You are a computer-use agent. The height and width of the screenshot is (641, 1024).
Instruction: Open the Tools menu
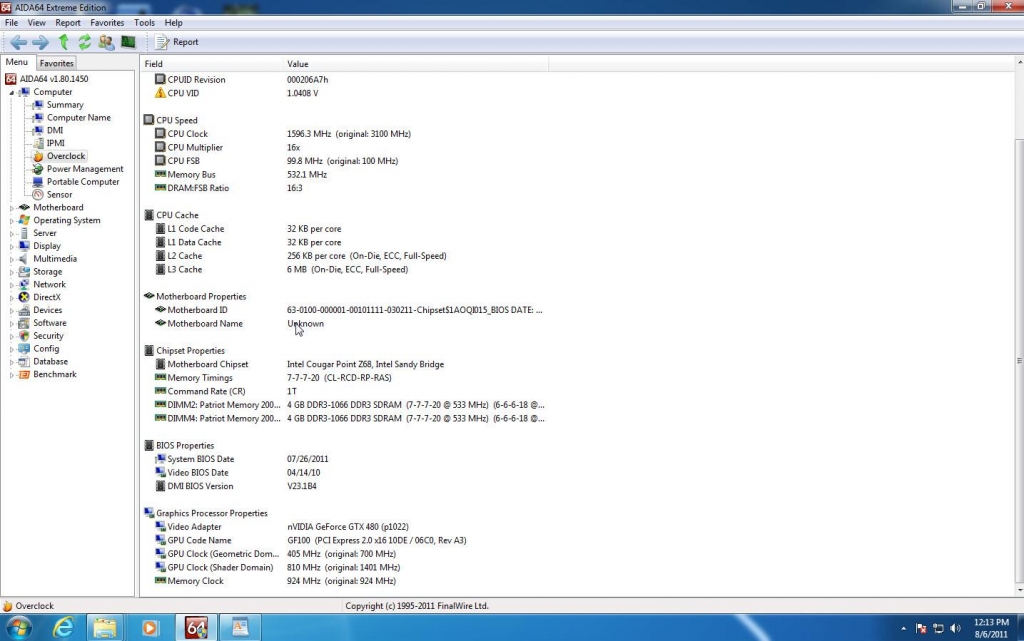[x=144, y=22]
